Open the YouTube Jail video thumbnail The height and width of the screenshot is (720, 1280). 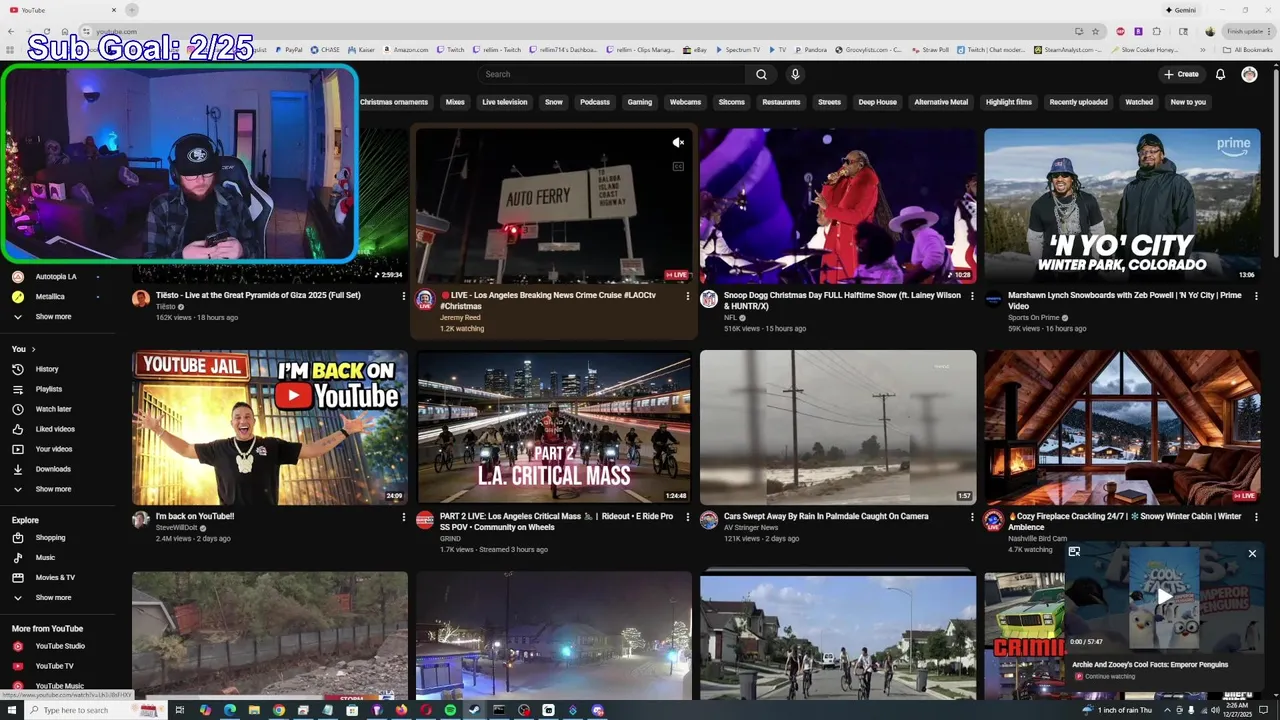[270, 427]
